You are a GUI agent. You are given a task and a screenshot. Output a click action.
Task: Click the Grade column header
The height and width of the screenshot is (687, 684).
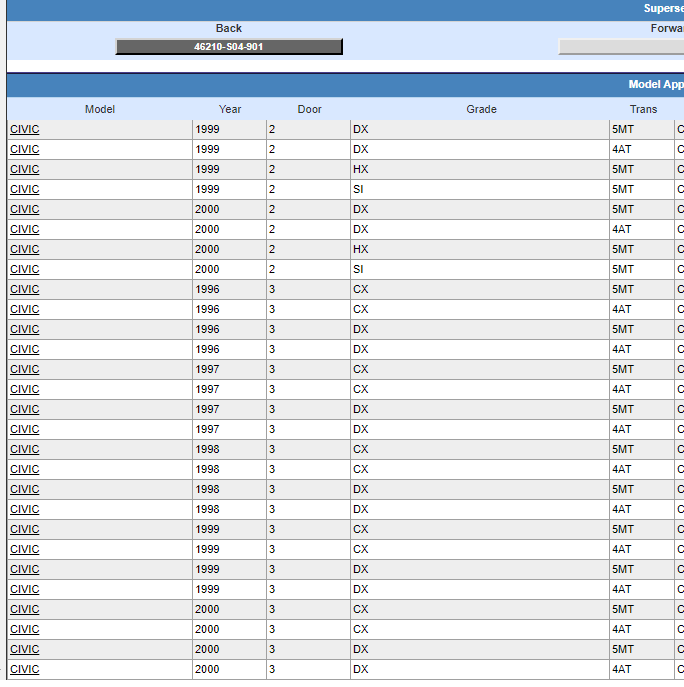pos(481,109)
